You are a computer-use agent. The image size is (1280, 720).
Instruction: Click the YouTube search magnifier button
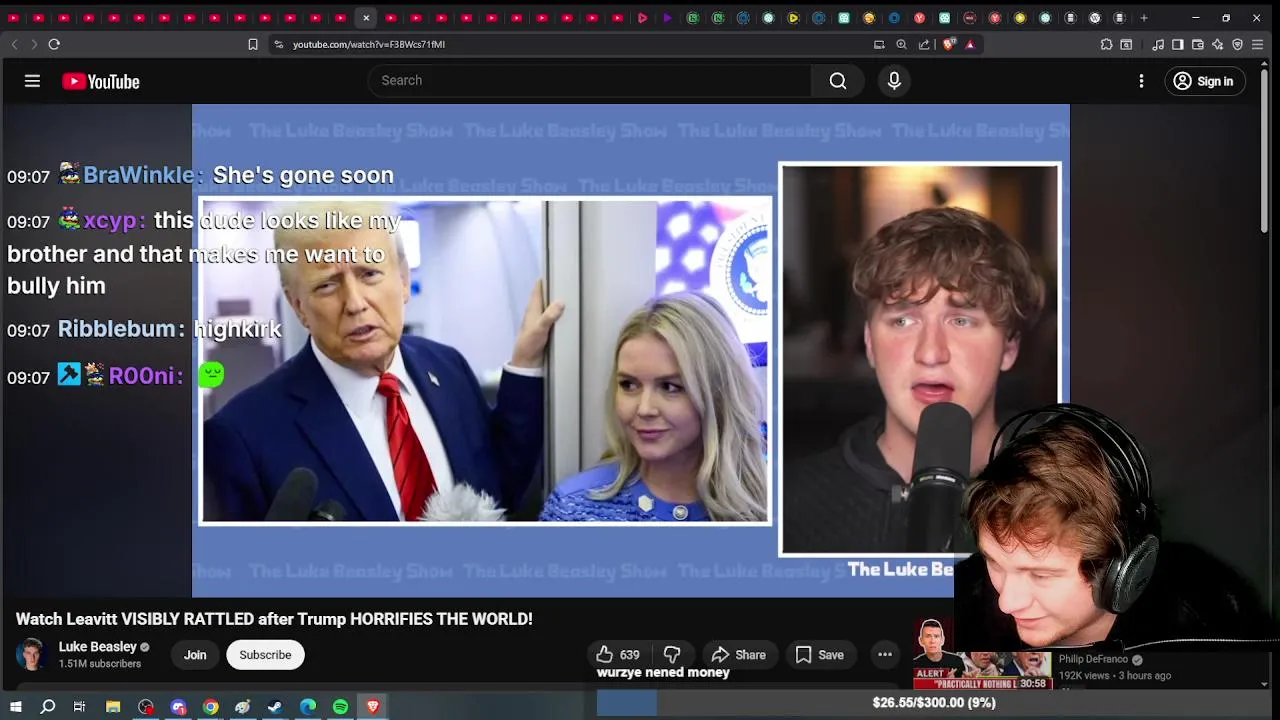pyautogui.click(x=838, y=81)
